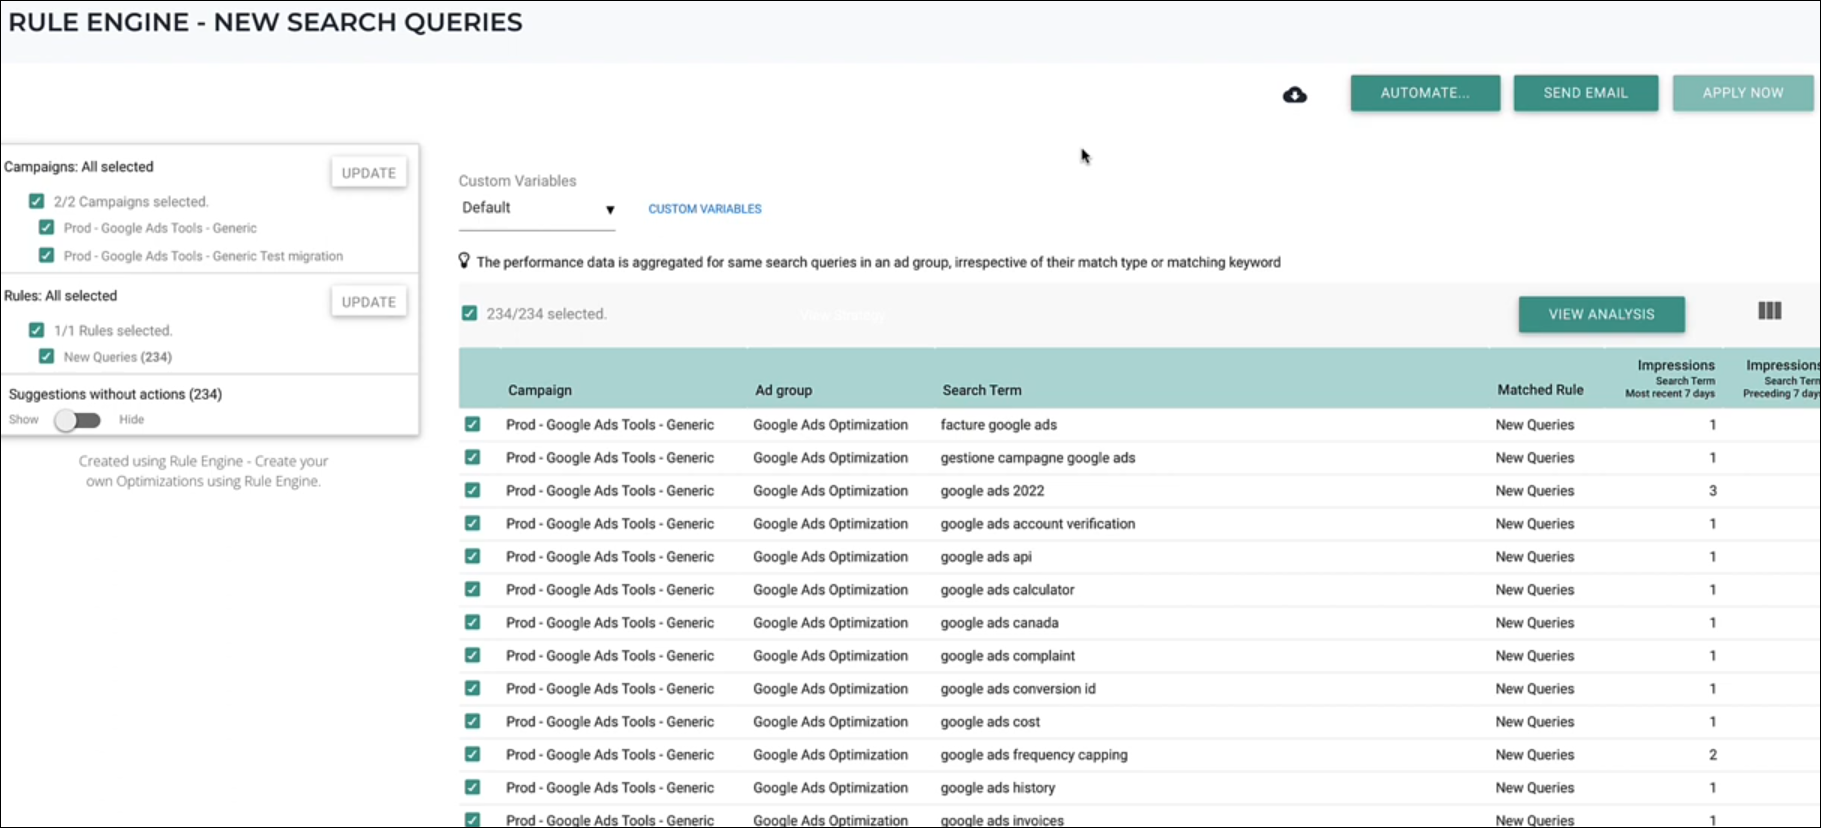The height and width of the screenshot is (828, 1821).
Task: Click UPDATE beside Campaigns: All selected
Action: tap(369, 173)
